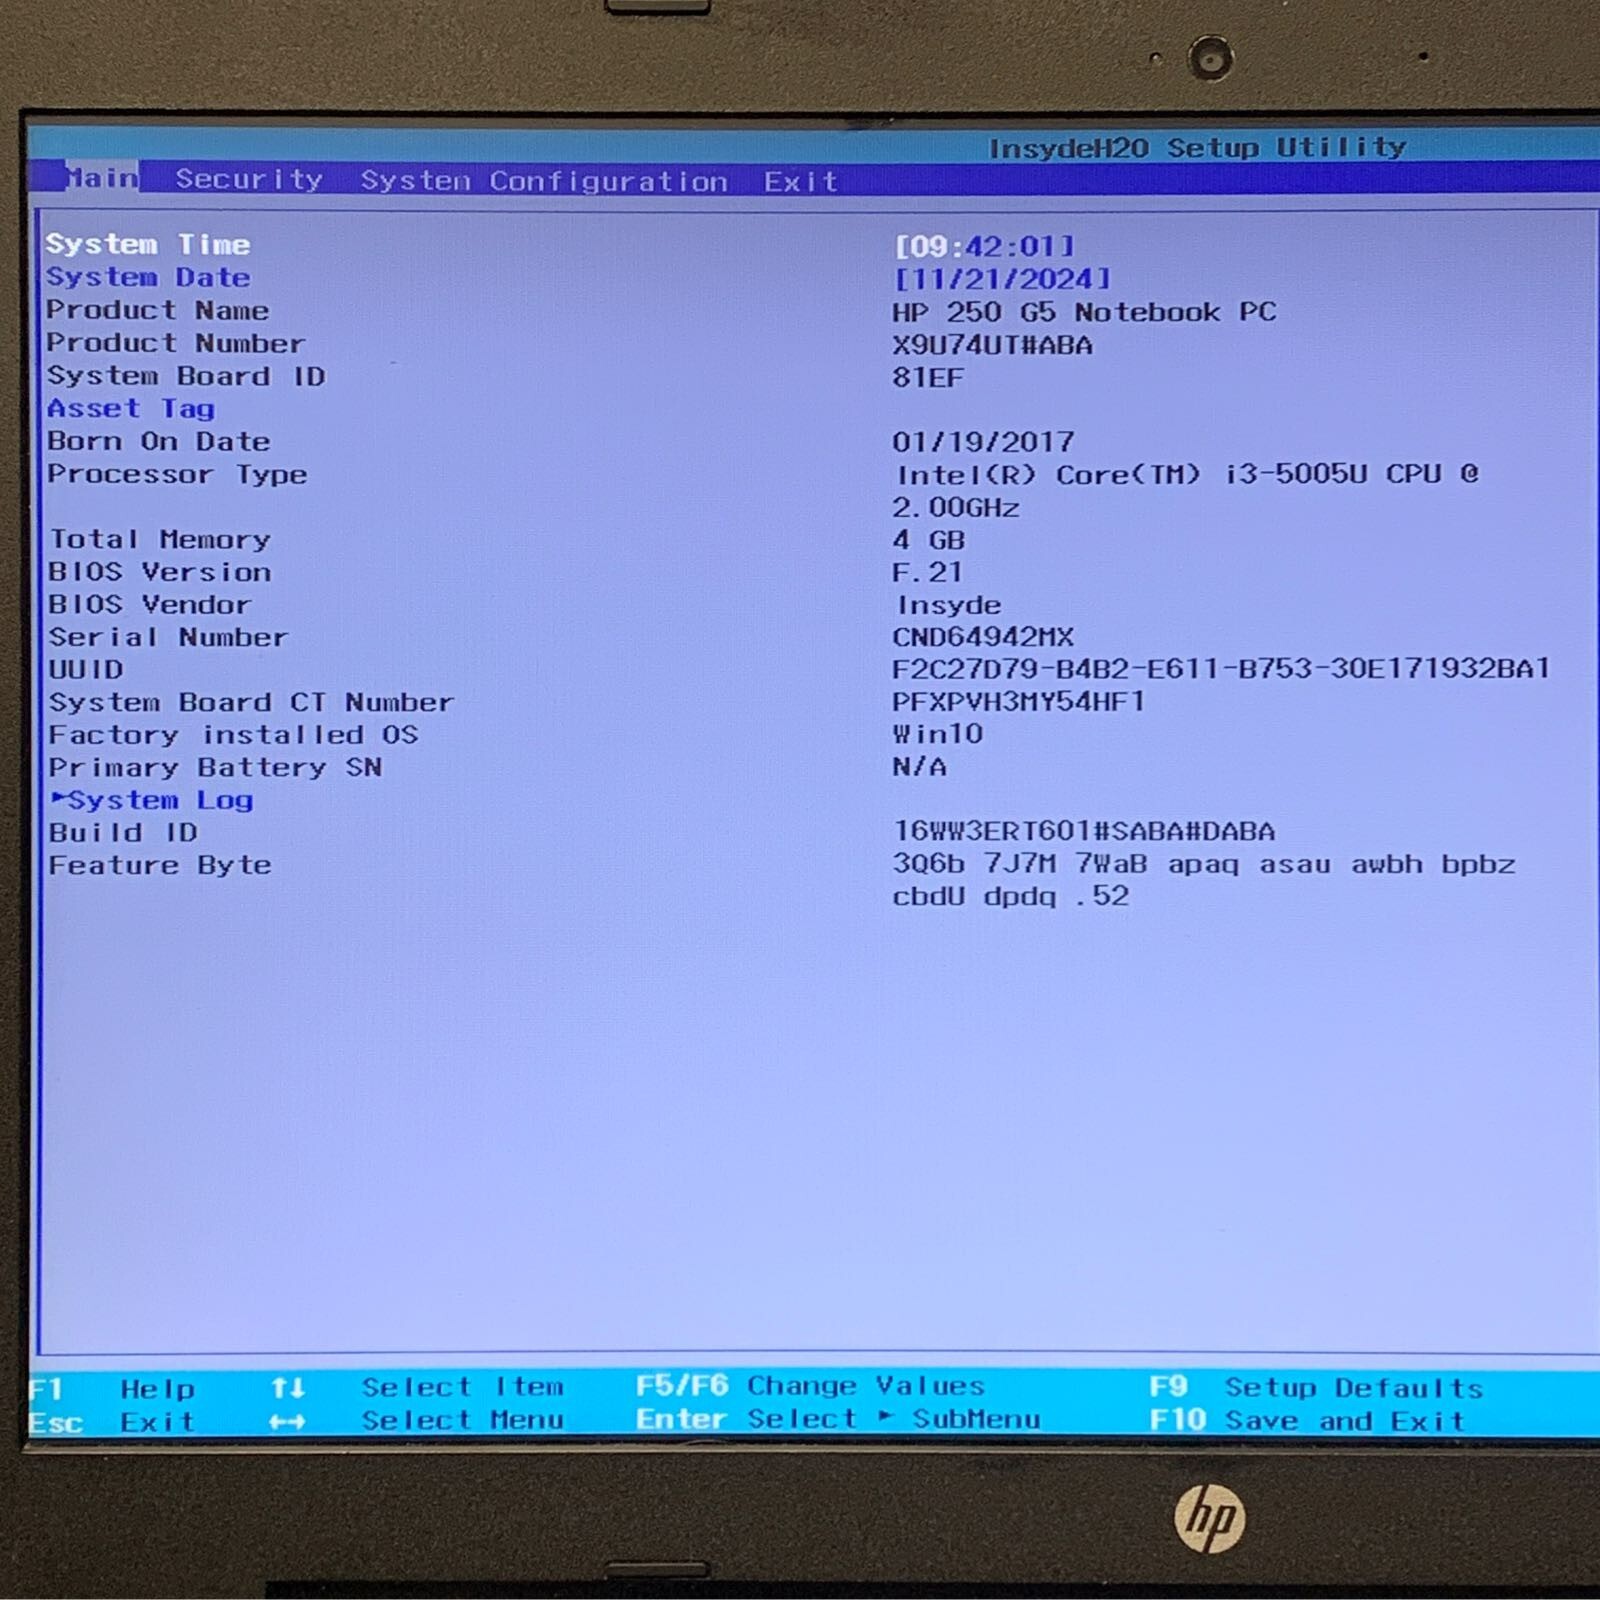Viewport: 1600px width, 1600px height.
Task: Expand the System Log submenu
Action: tap(152, 800)
